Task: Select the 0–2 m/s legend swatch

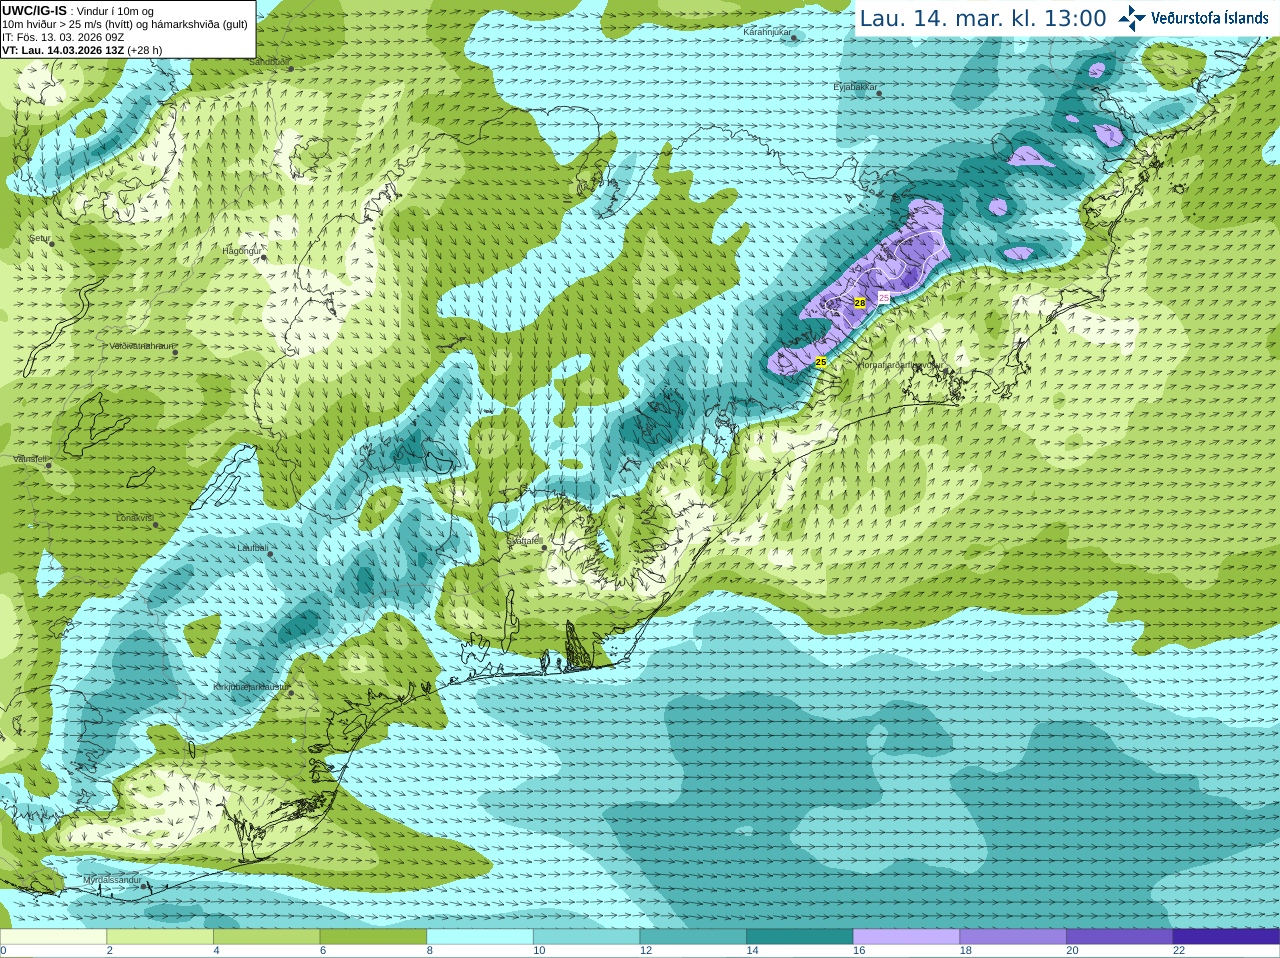Action: (53, 937)
